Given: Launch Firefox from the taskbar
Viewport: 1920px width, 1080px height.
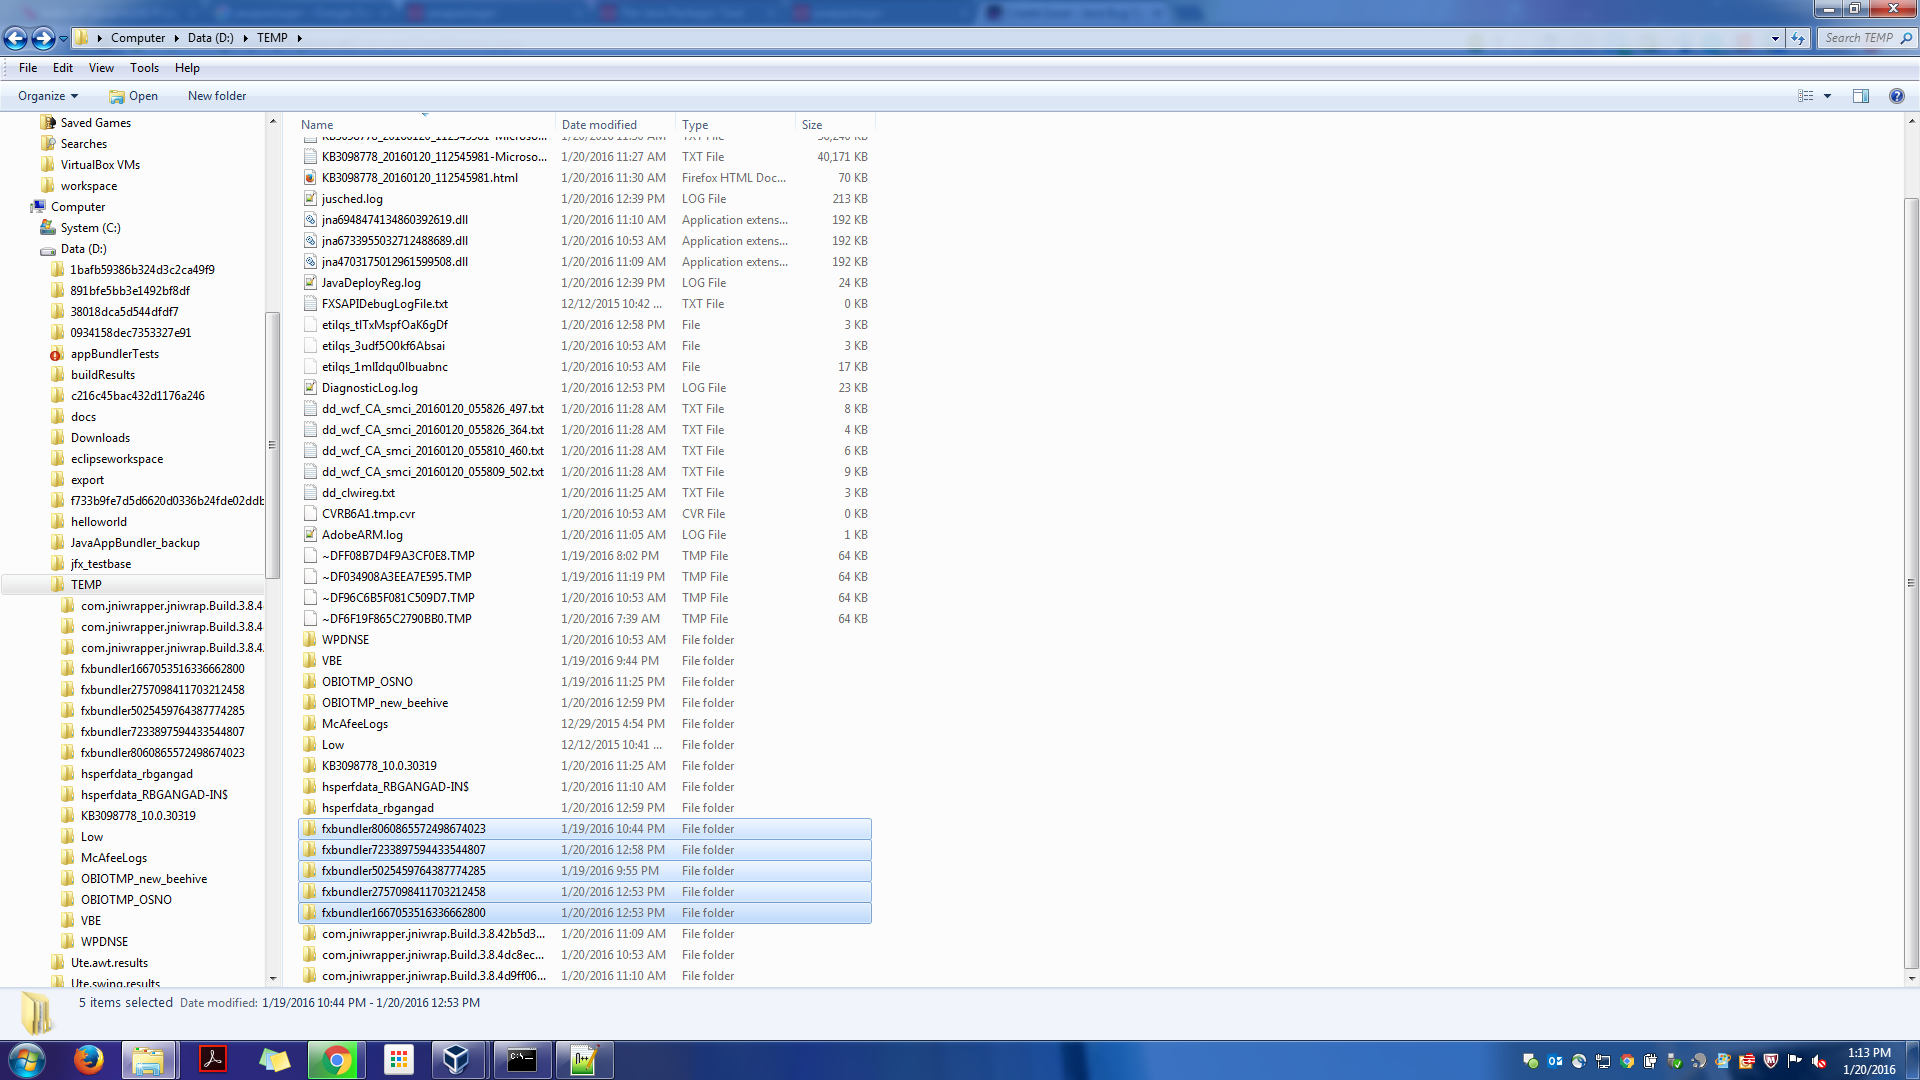Looking at the screenshot, I should pyautogui.click(x=88, y=1060).
